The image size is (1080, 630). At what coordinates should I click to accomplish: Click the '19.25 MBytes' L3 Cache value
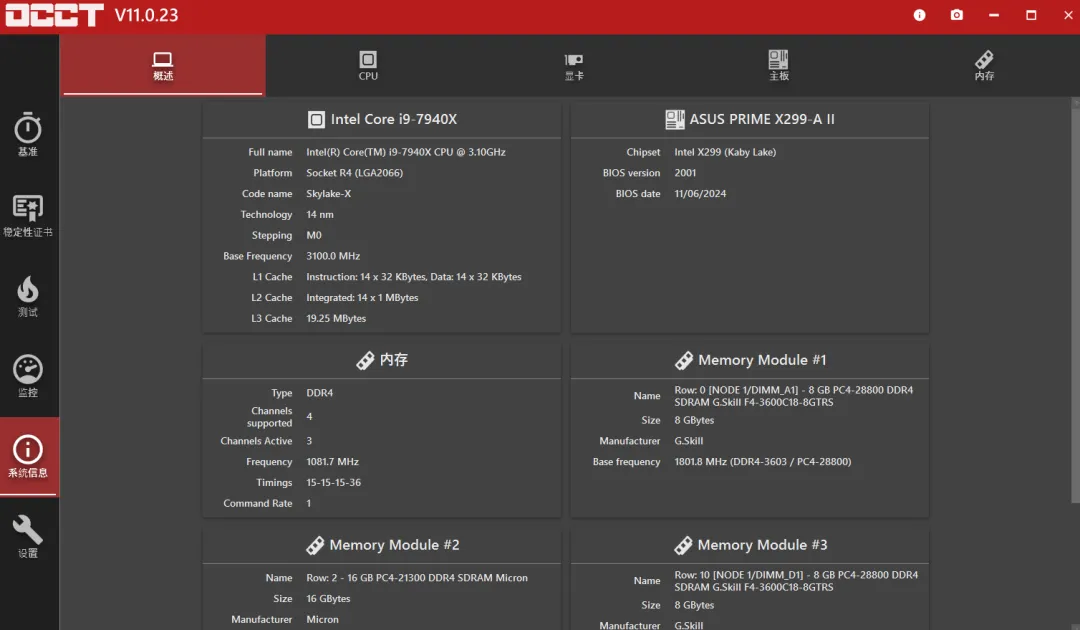(336, 318)
